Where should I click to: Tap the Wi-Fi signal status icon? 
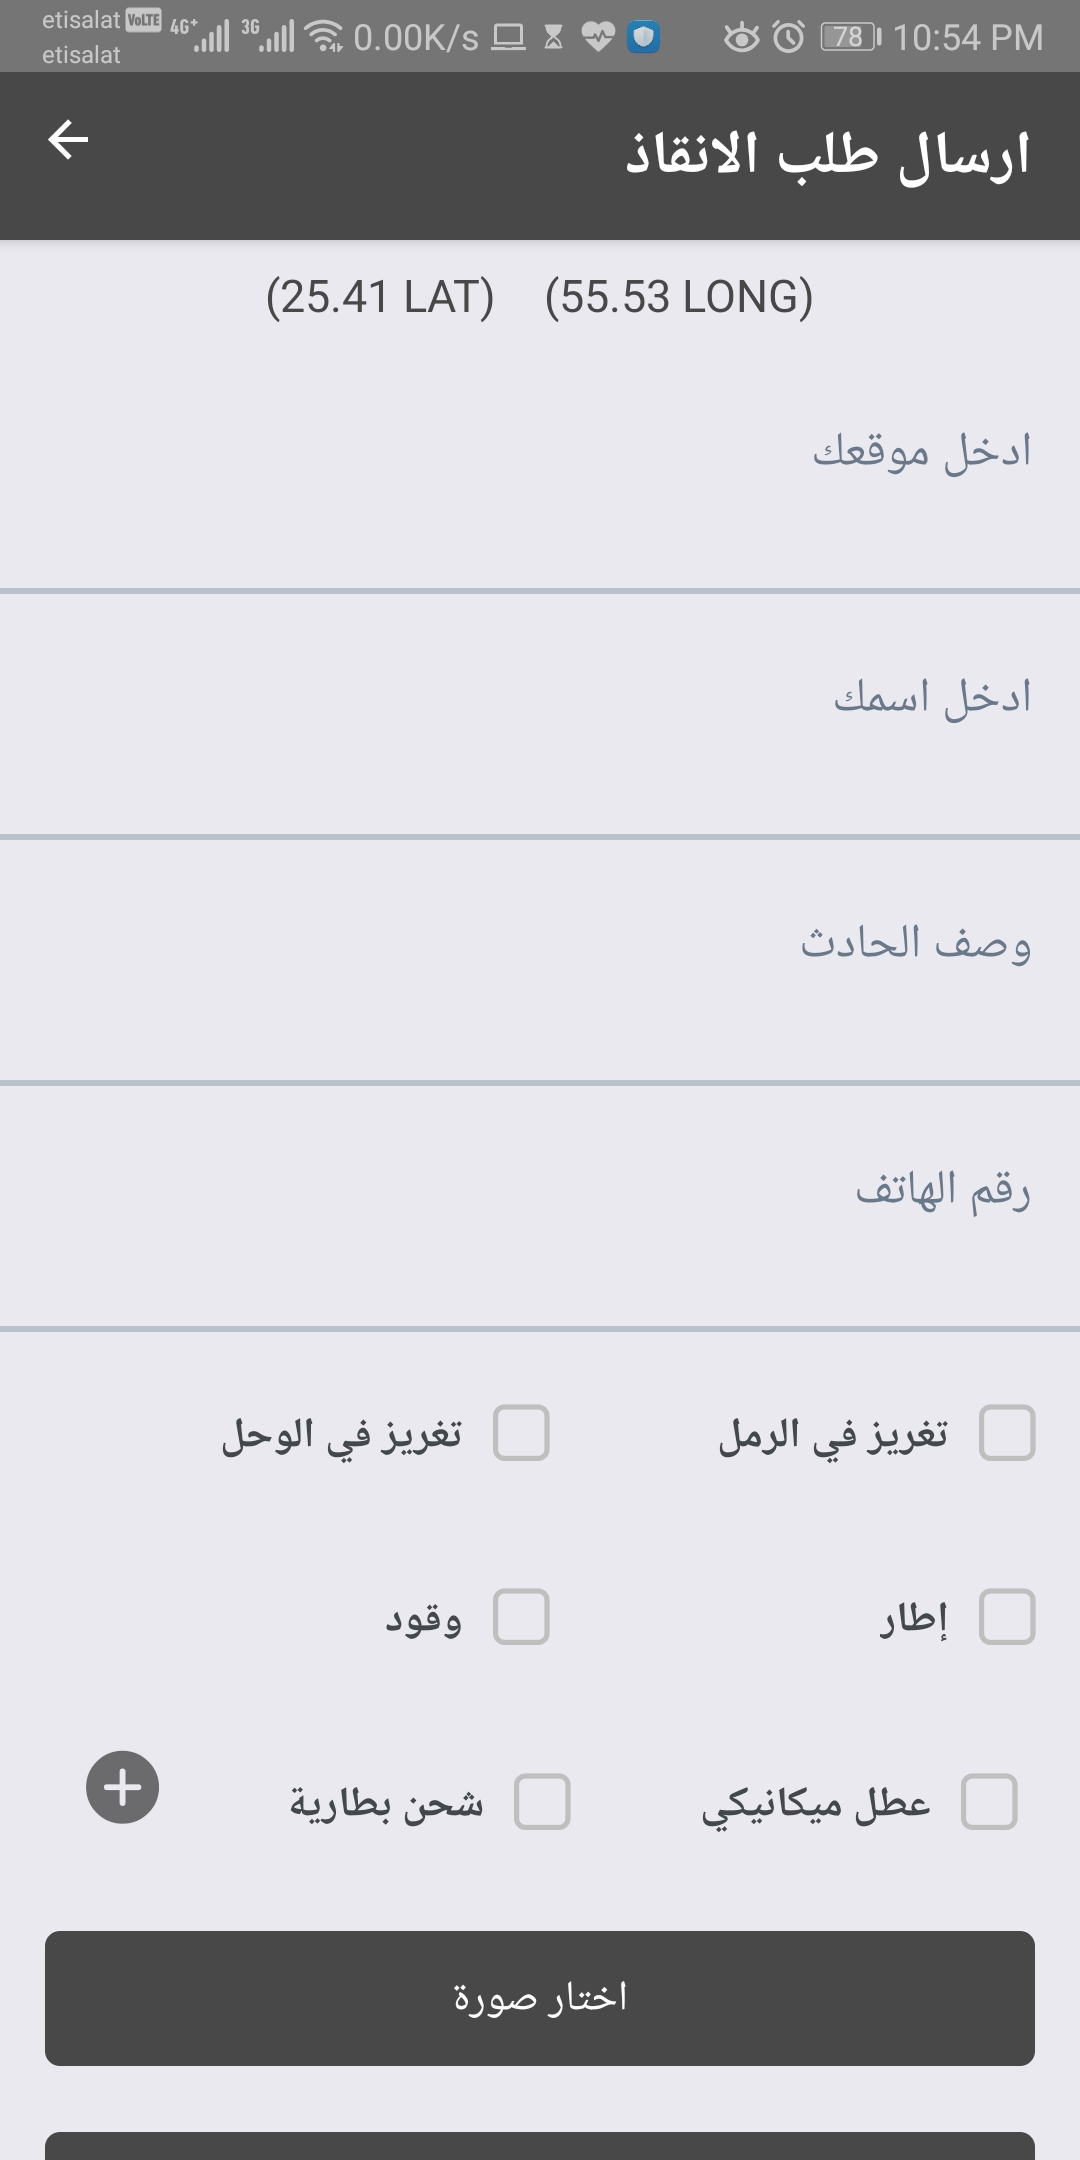324,38
